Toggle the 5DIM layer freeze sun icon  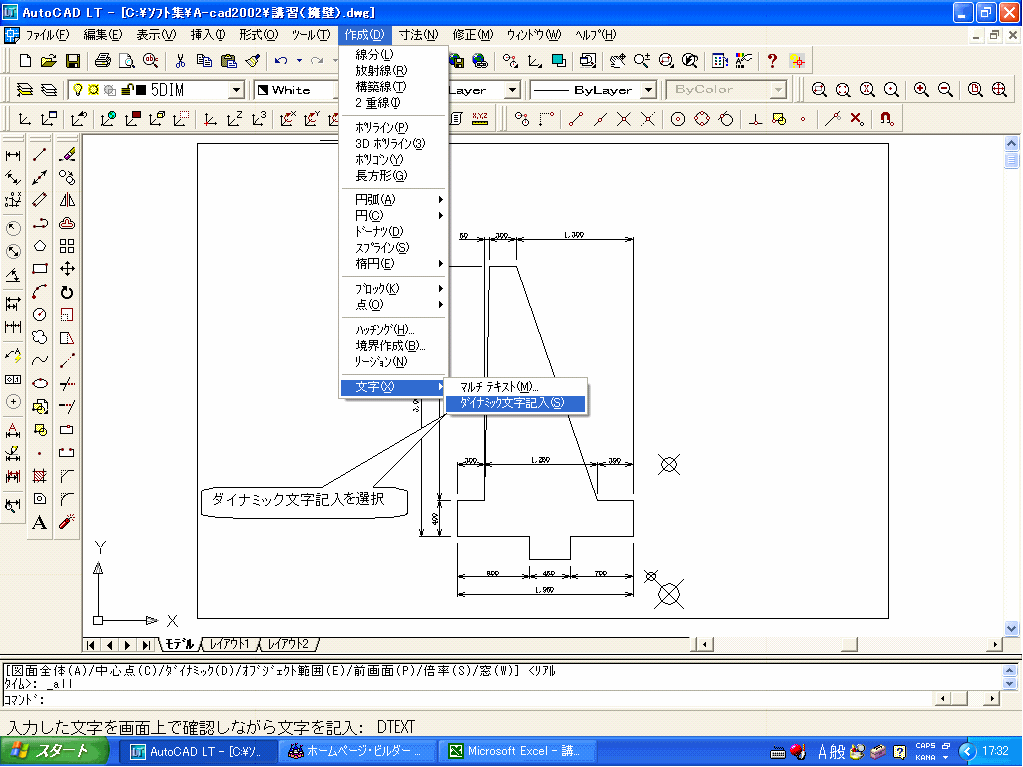94,89
